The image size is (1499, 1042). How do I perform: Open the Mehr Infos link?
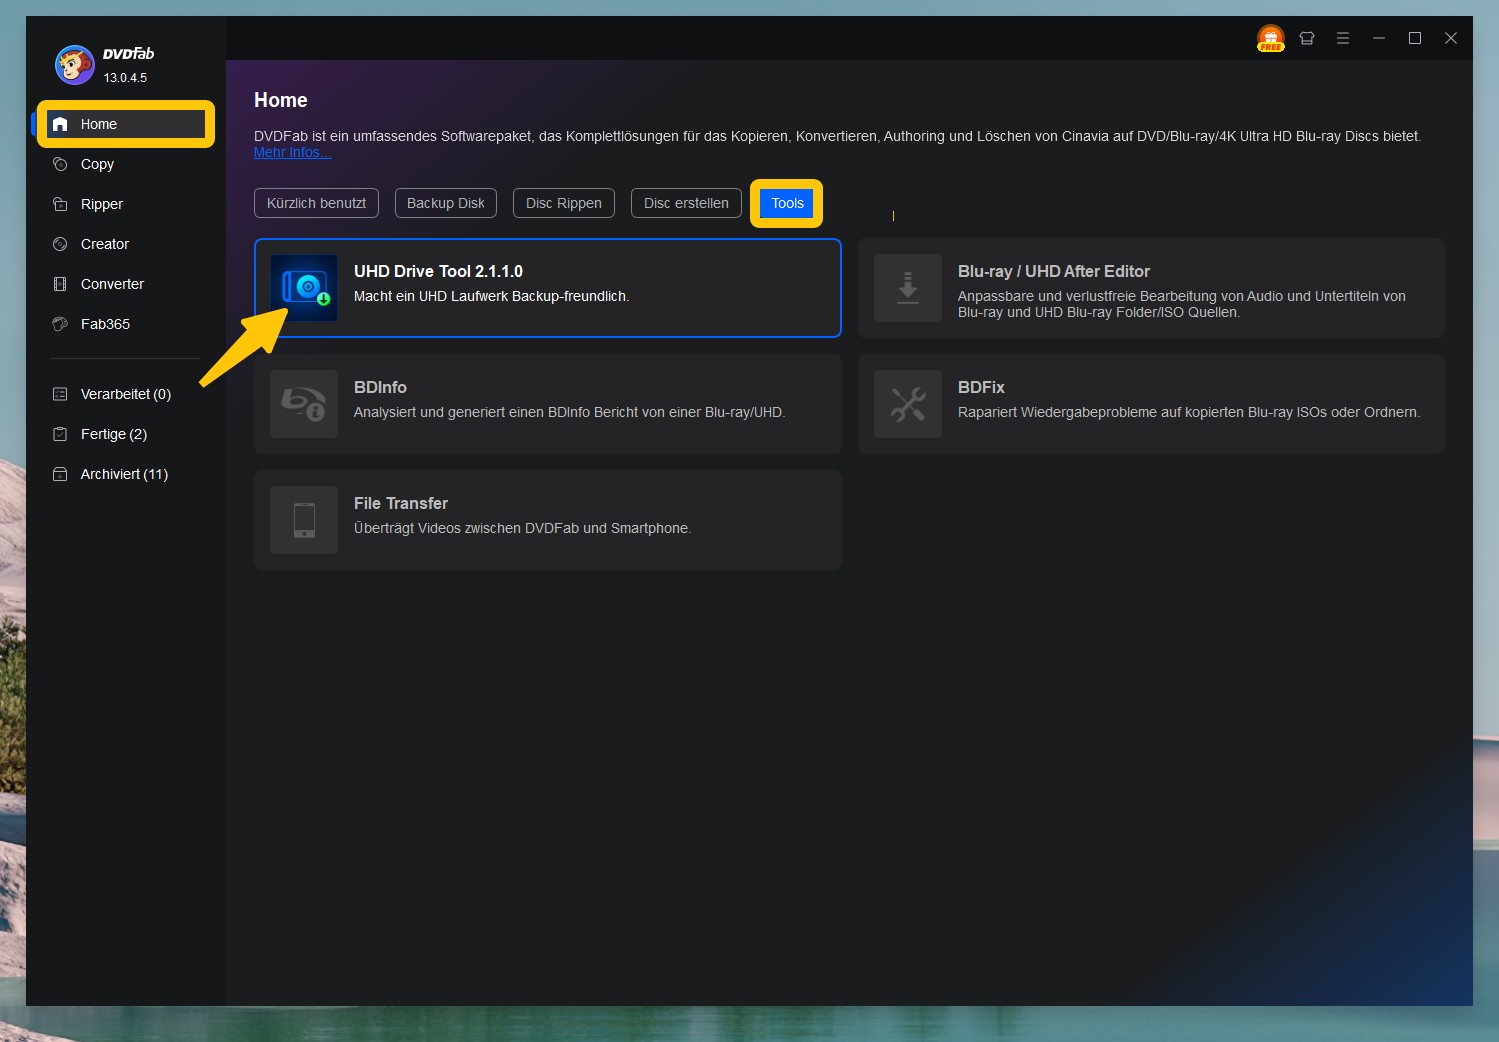pyautogui.click(x=291, y=152)
